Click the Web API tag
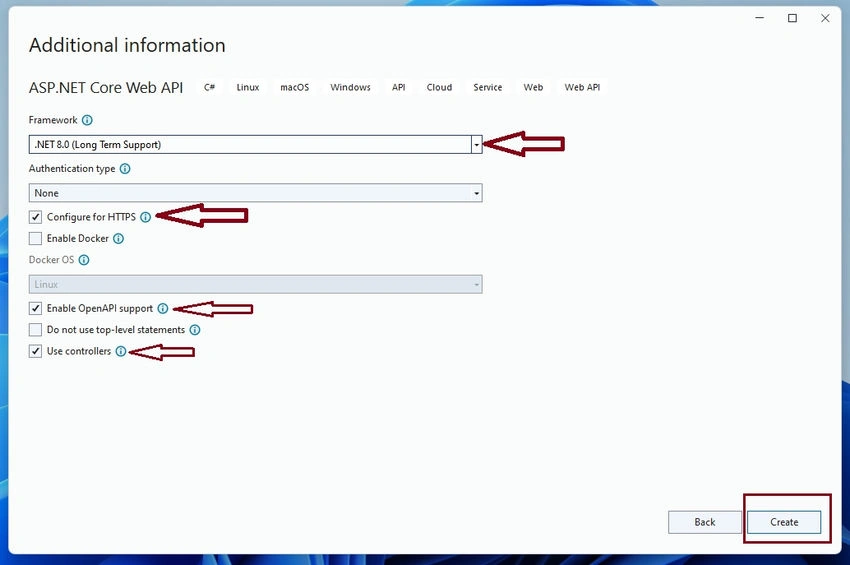This screenshot has width=850, height=565. click(582, 87)
